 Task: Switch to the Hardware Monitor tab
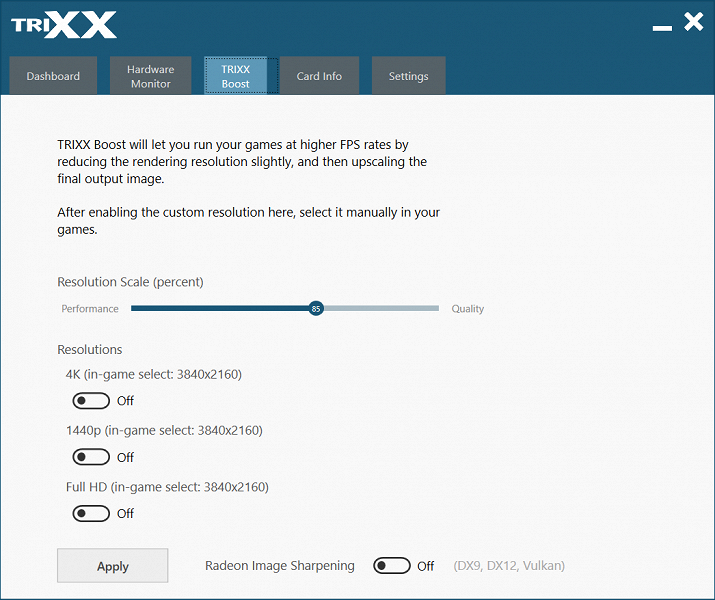150,76
